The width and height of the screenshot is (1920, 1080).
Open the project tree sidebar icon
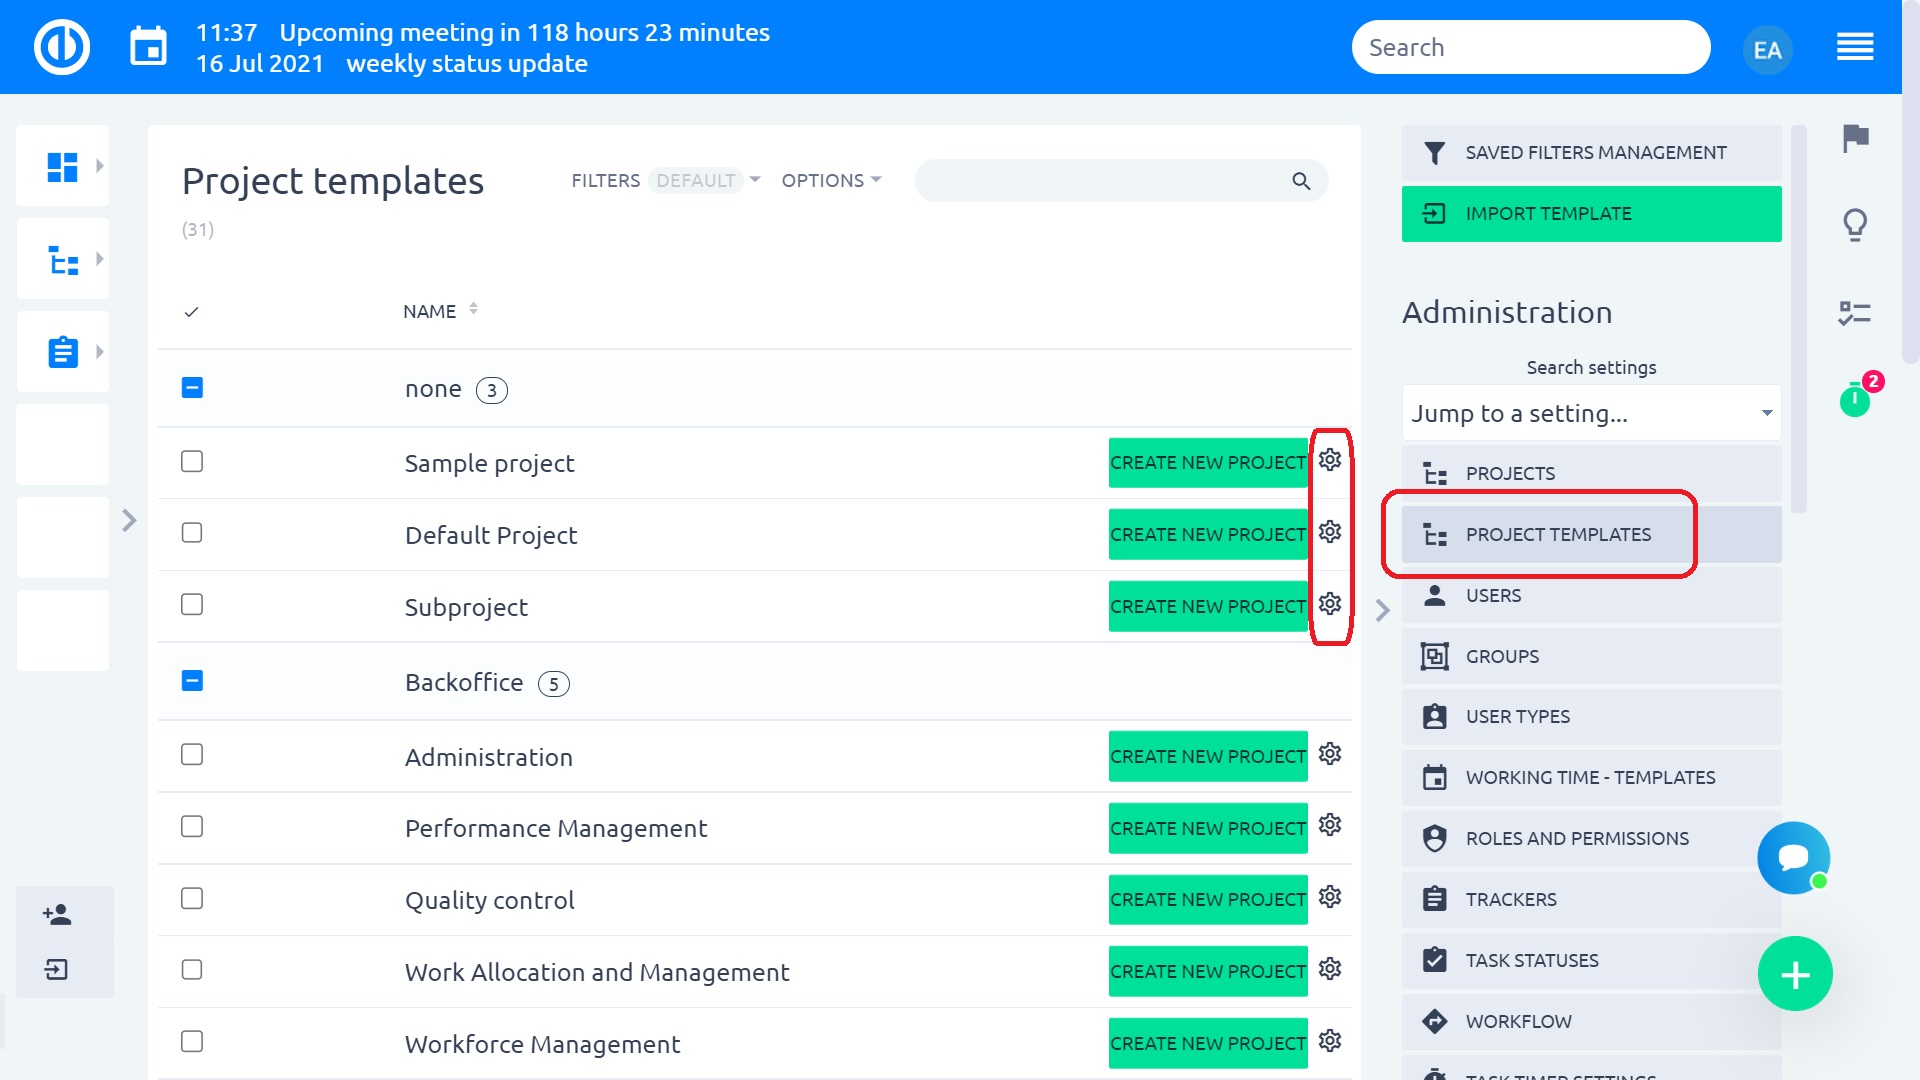click(63, 260)
